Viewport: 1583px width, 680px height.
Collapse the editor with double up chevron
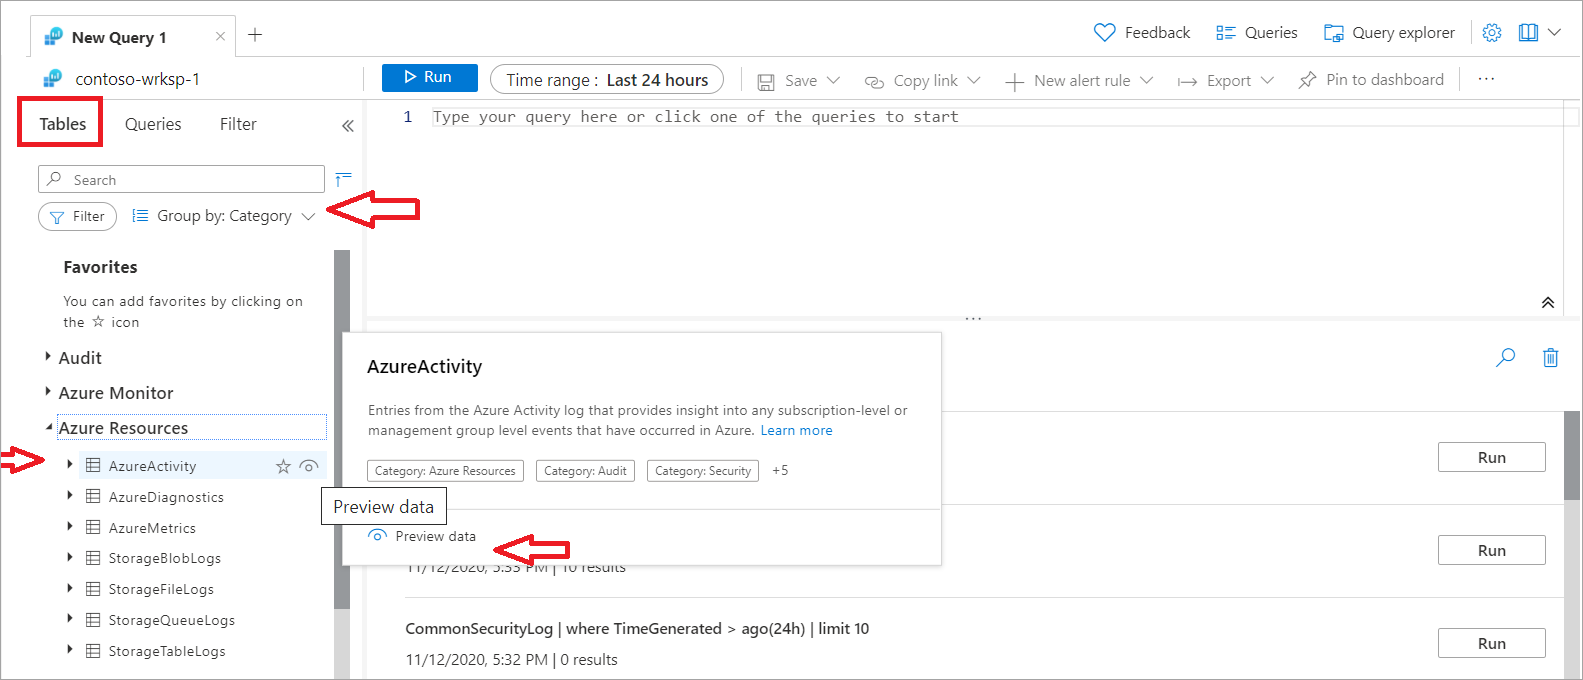(x=1547, y=302)
